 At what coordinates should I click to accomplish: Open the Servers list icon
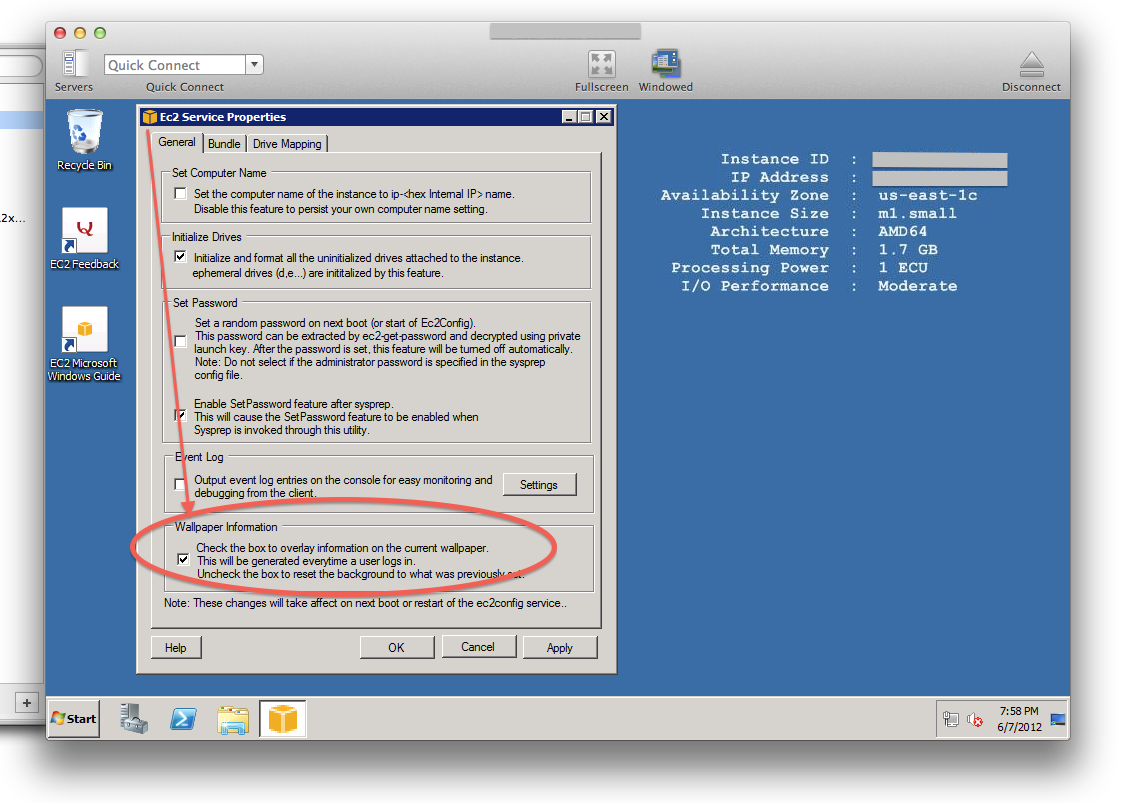coord(73,64)
